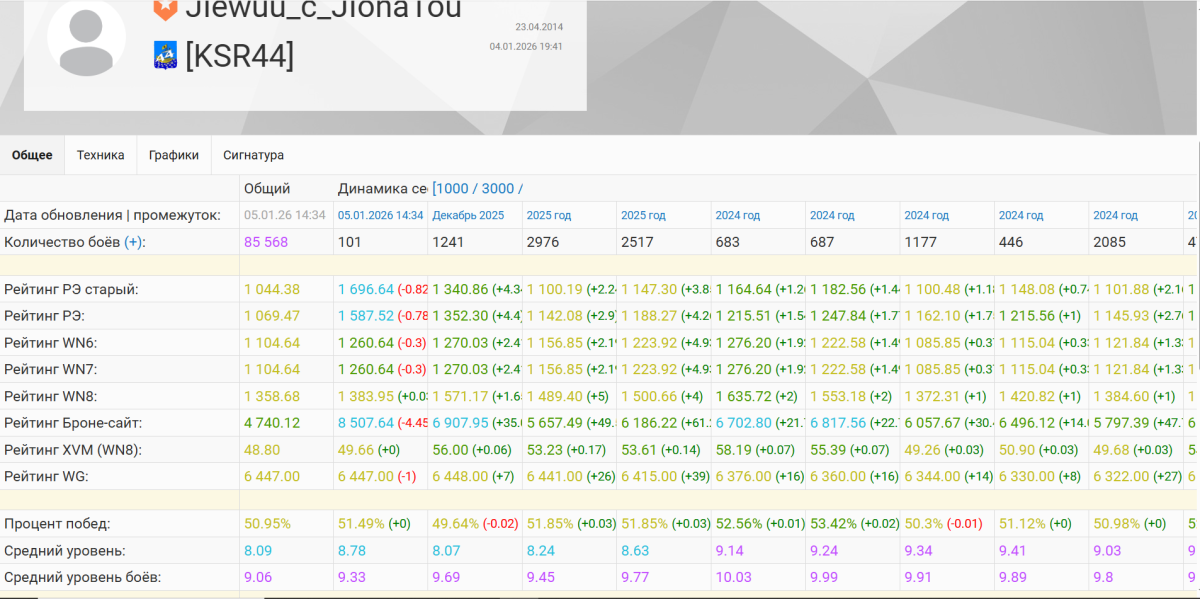Switch to the Графики tab

[x=174, y=155]
